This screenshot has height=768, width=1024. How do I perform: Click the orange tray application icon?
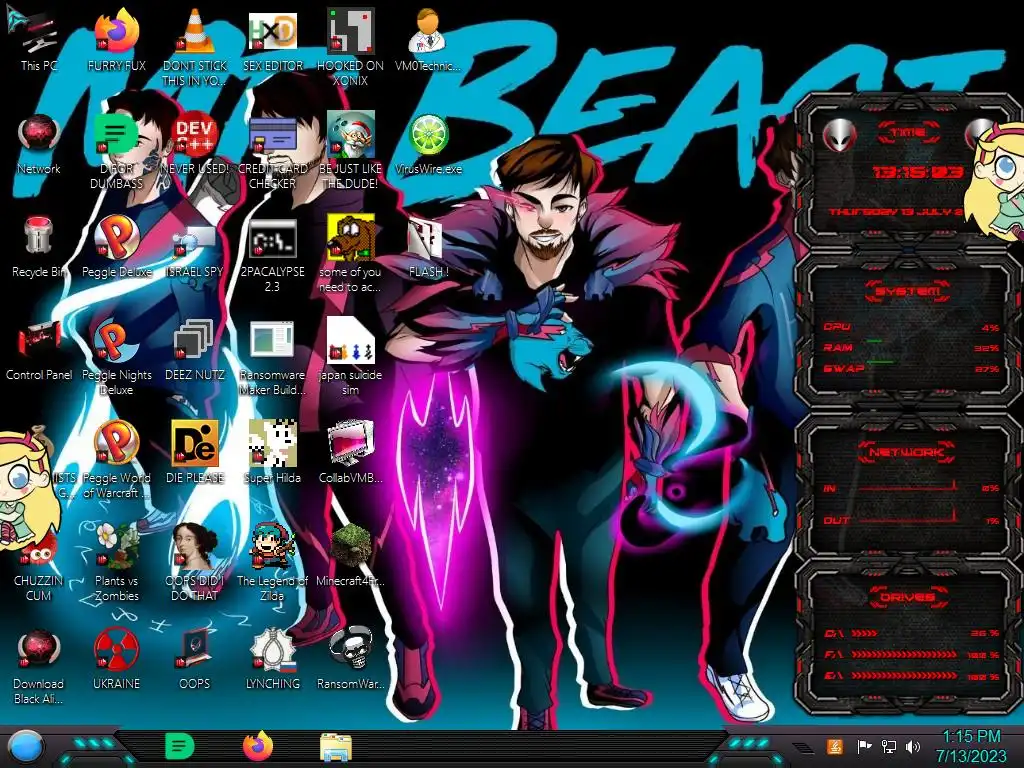pos(835,746)
